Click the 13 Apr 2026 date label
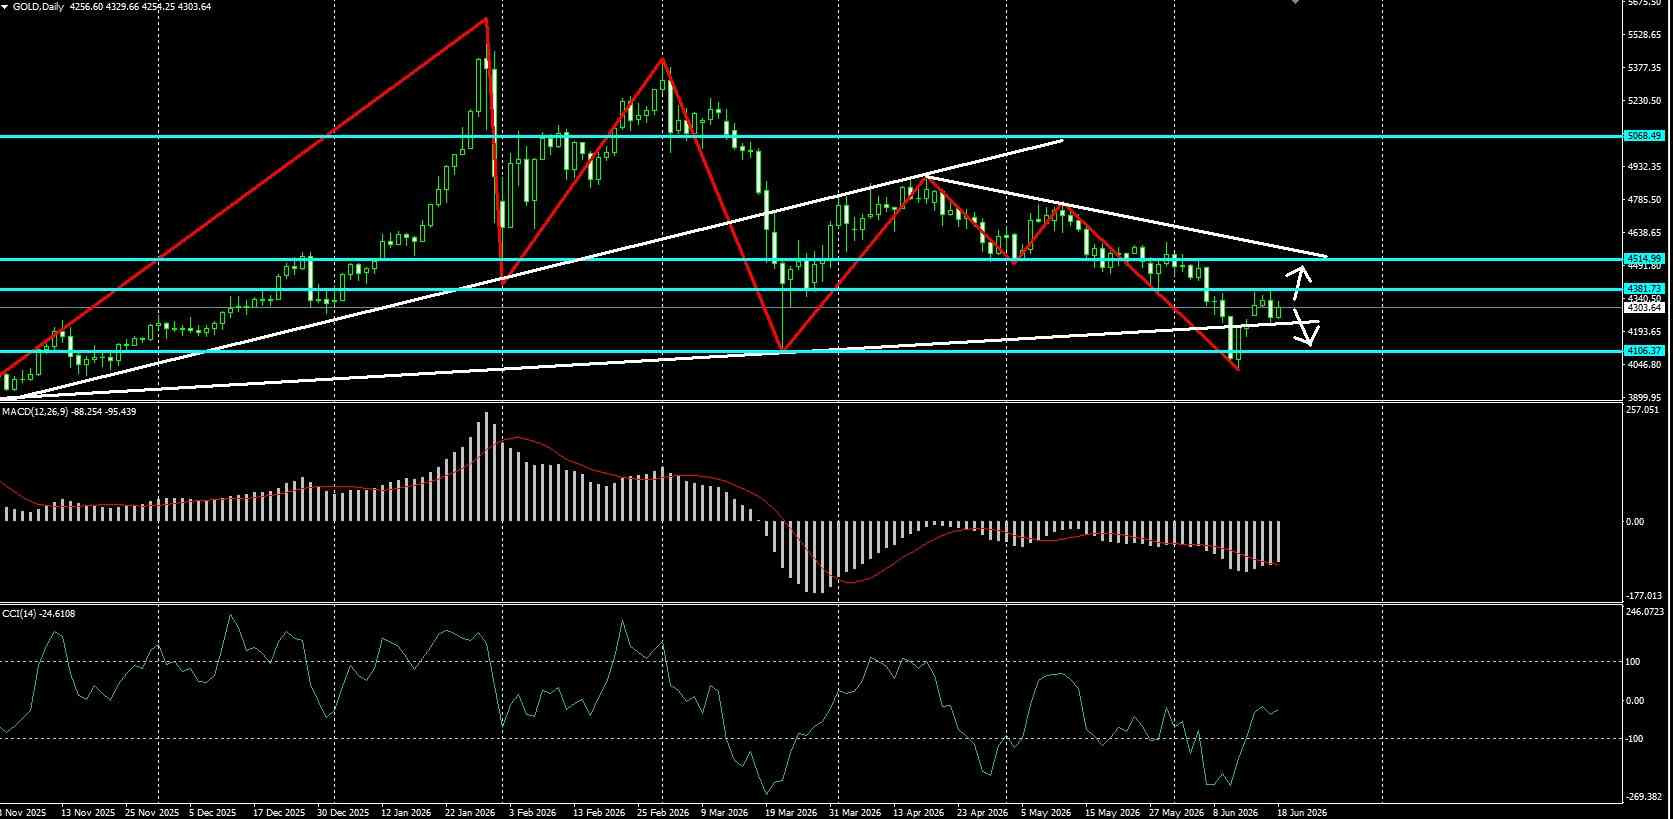Image resolution: width=1673 pixels, height=819 pixels. tap(918, 812)
